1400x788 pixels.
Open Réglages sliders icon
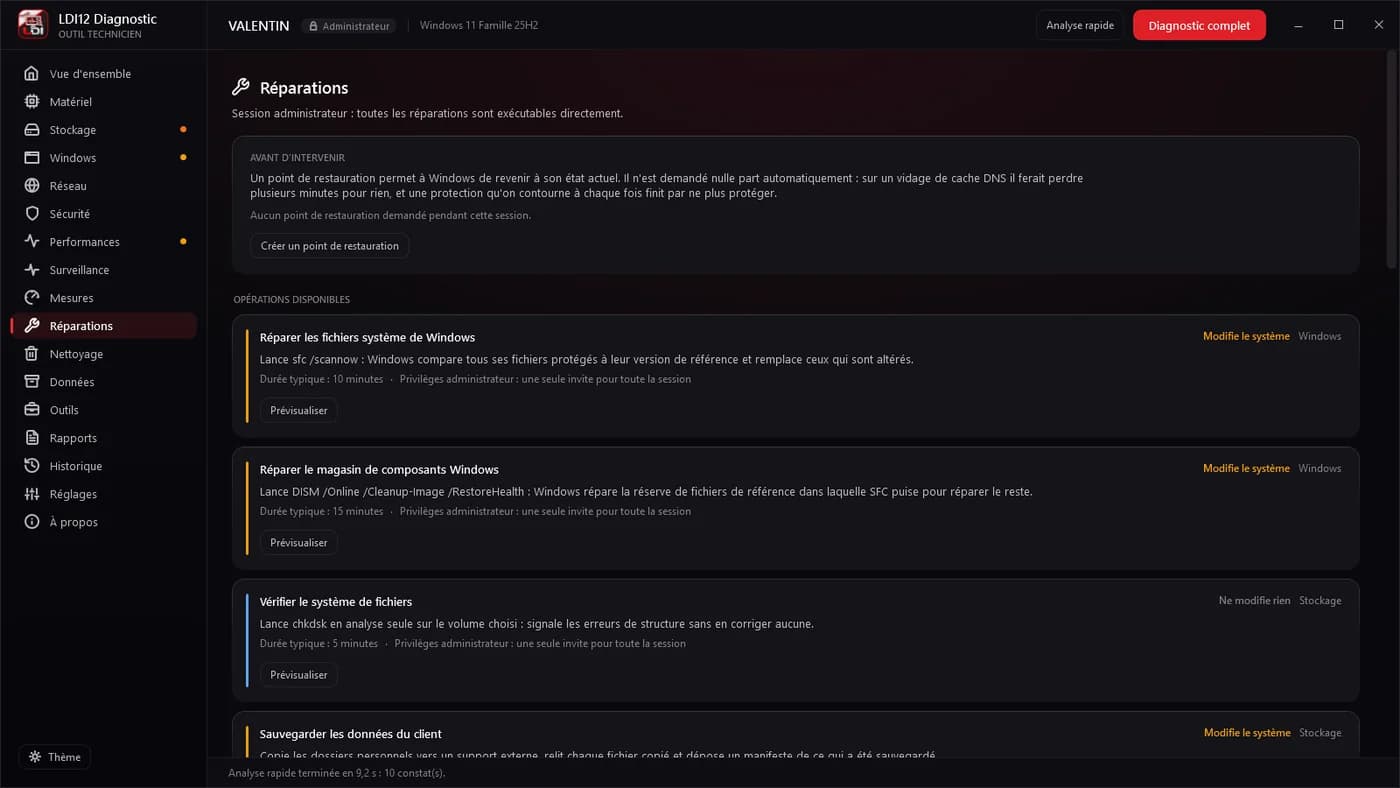[32, 494]
